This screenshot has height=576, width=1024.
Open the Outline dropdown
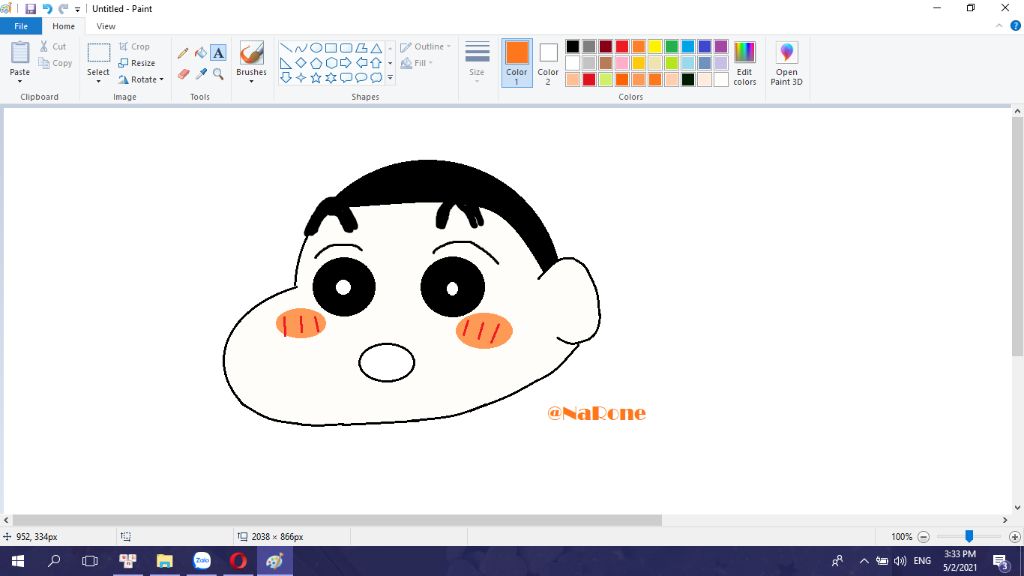point(425,47)
